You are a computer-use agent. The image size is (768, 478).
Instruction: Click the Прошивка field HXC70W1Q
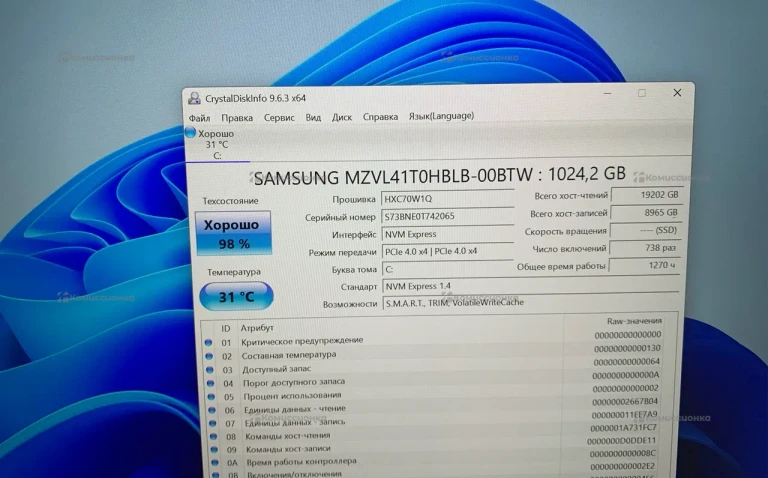(x=447, y=198)
